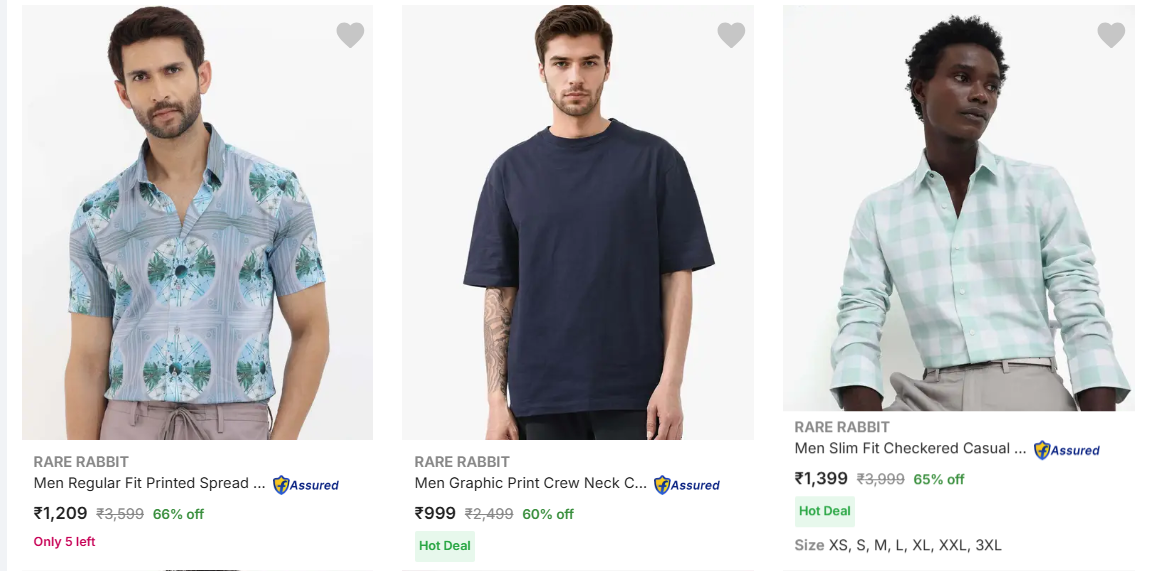Click Assured badge on printed shirt
Screen dimensions: 1153x571
coord(306,485)
